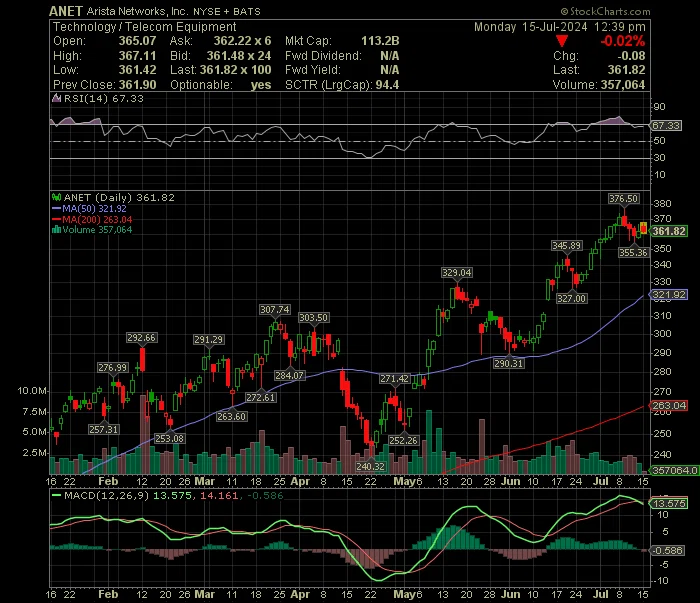Image resolution: width=700 pixels, height=603 pixels.
Task: Click the 'MA(200) 263.04' legend text
Action: coord(97,219)
